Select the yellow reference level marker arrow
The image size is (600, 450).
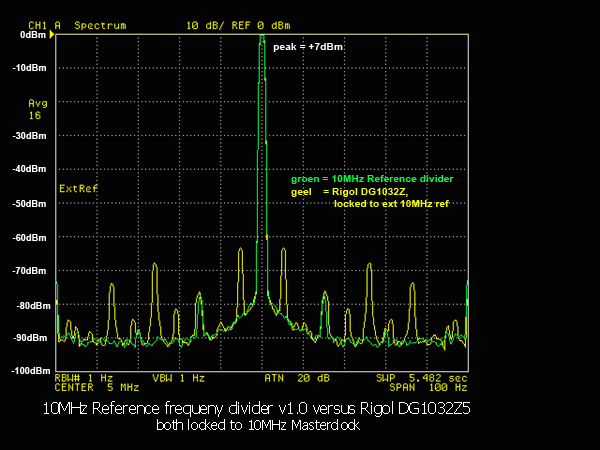click(52, 35)
